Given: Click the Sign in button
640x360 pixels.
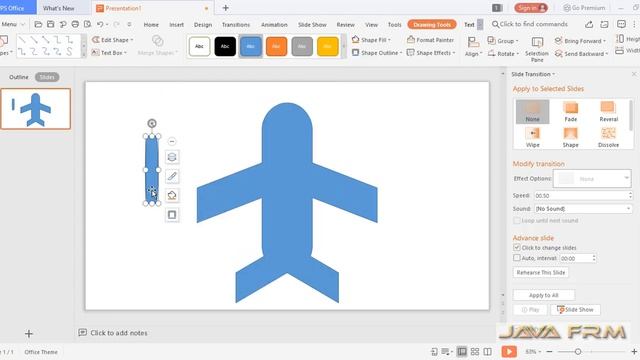Looking at the screenshot, I should click(531, 8).
